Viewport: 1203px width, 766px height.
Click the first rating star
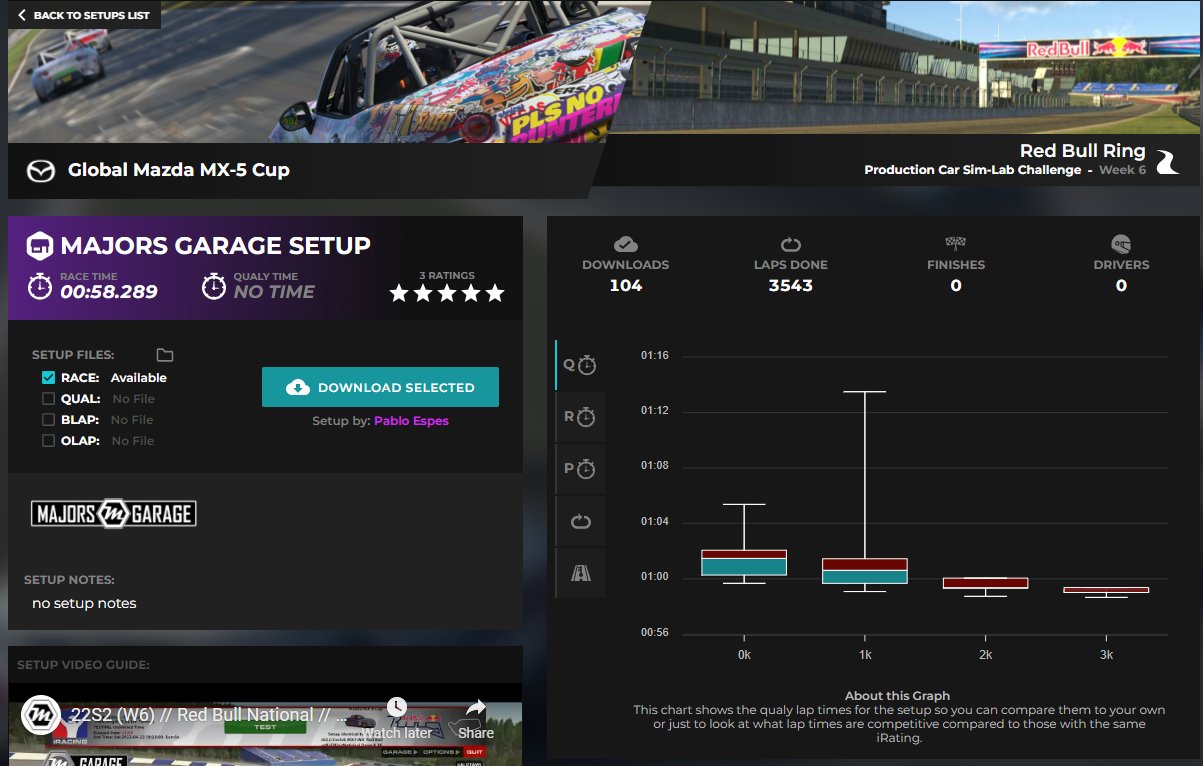[x=399, y=293]
